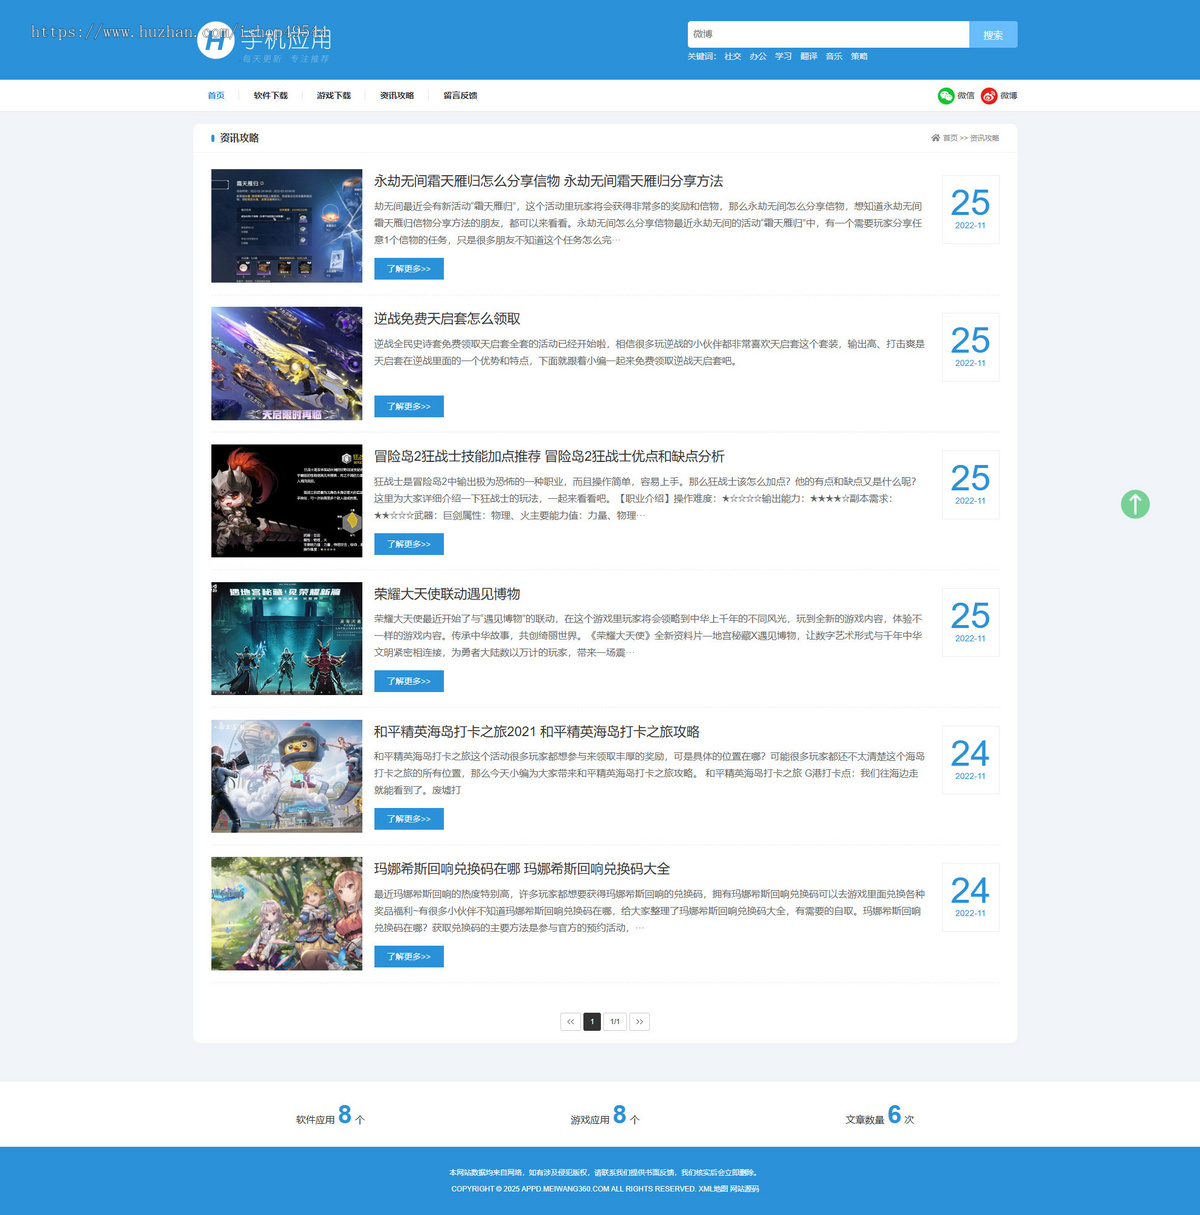Open the 首页 navigation tab

tap(216, 96)
